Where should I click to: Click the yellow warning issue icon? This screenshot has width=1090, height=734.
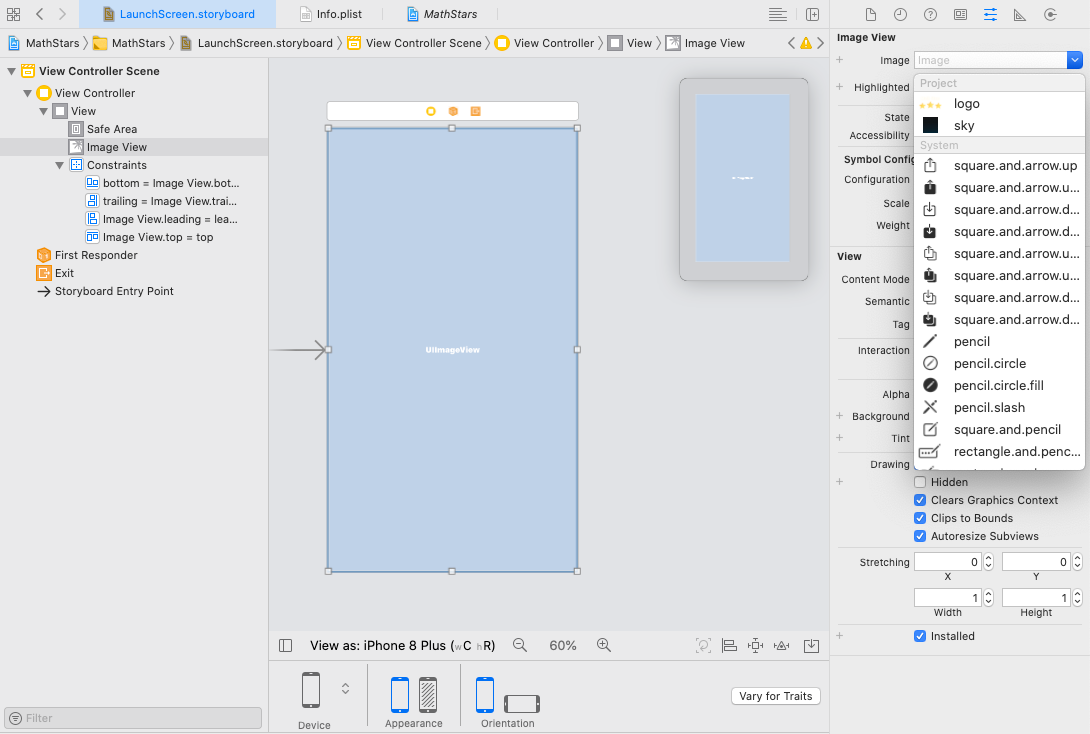point(806,43)
